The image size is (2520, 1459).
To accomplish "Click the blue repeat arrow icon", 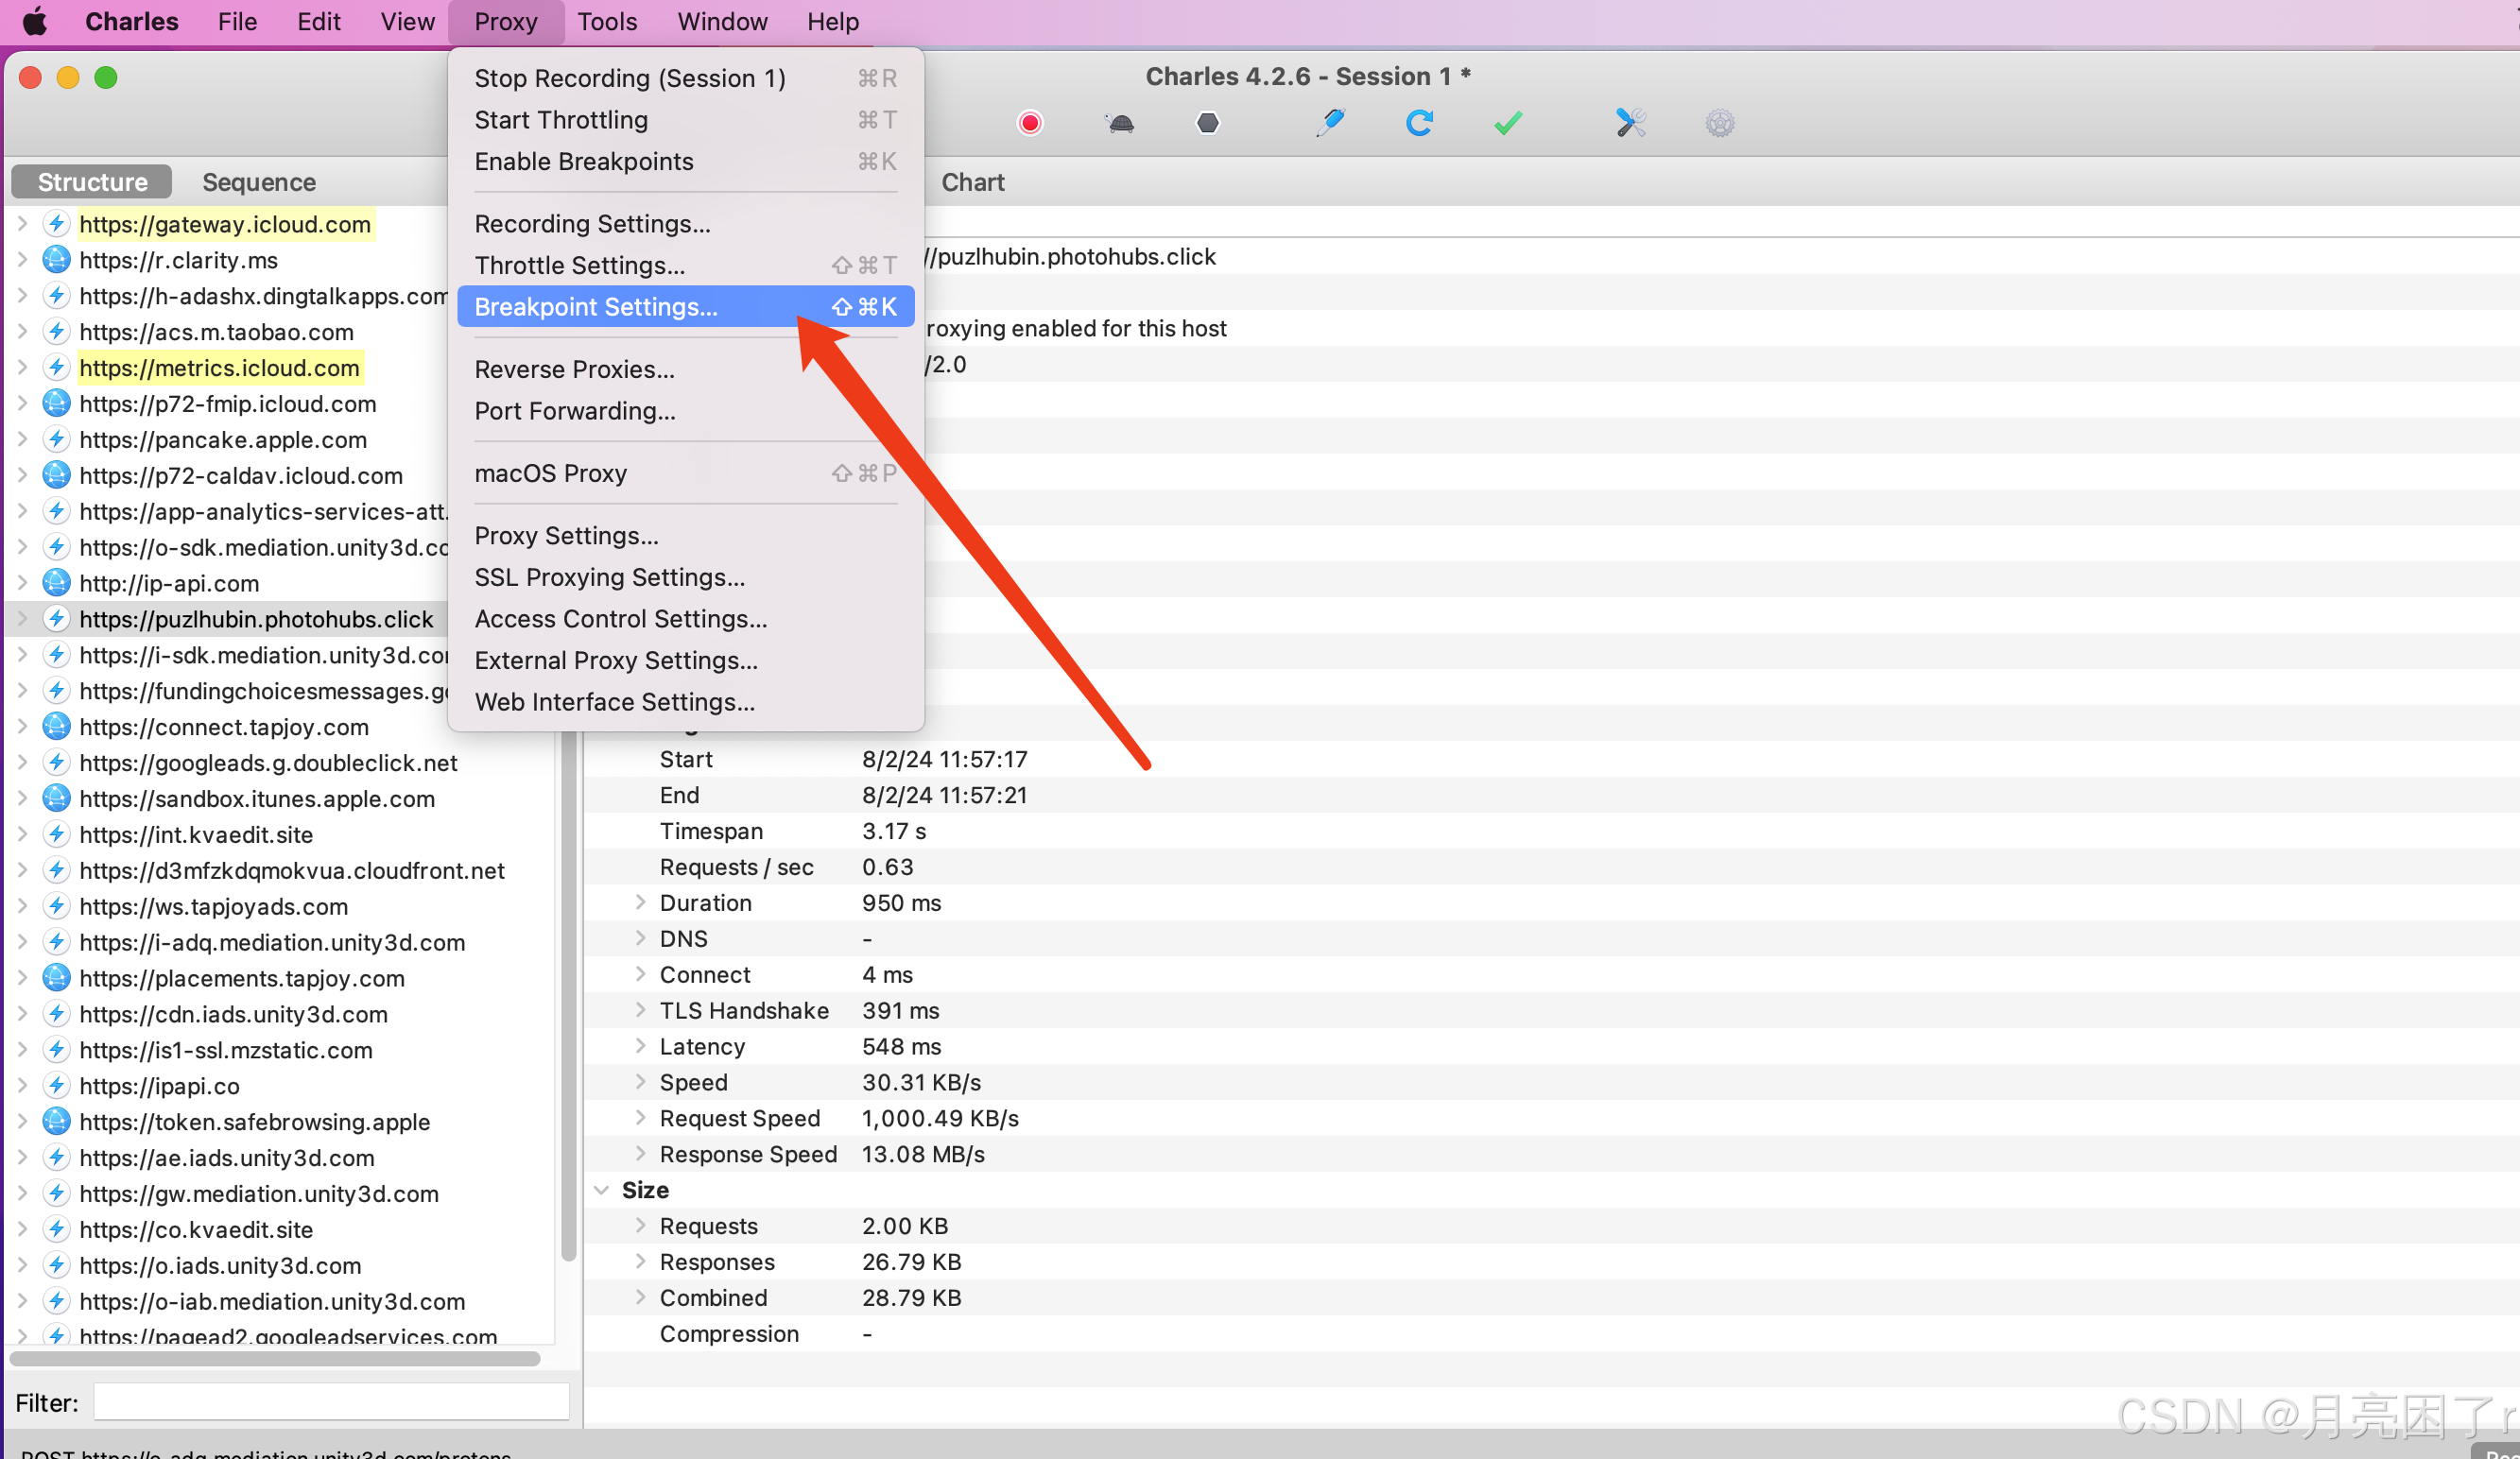I will pyautogui.click(x=1419, y=123).
